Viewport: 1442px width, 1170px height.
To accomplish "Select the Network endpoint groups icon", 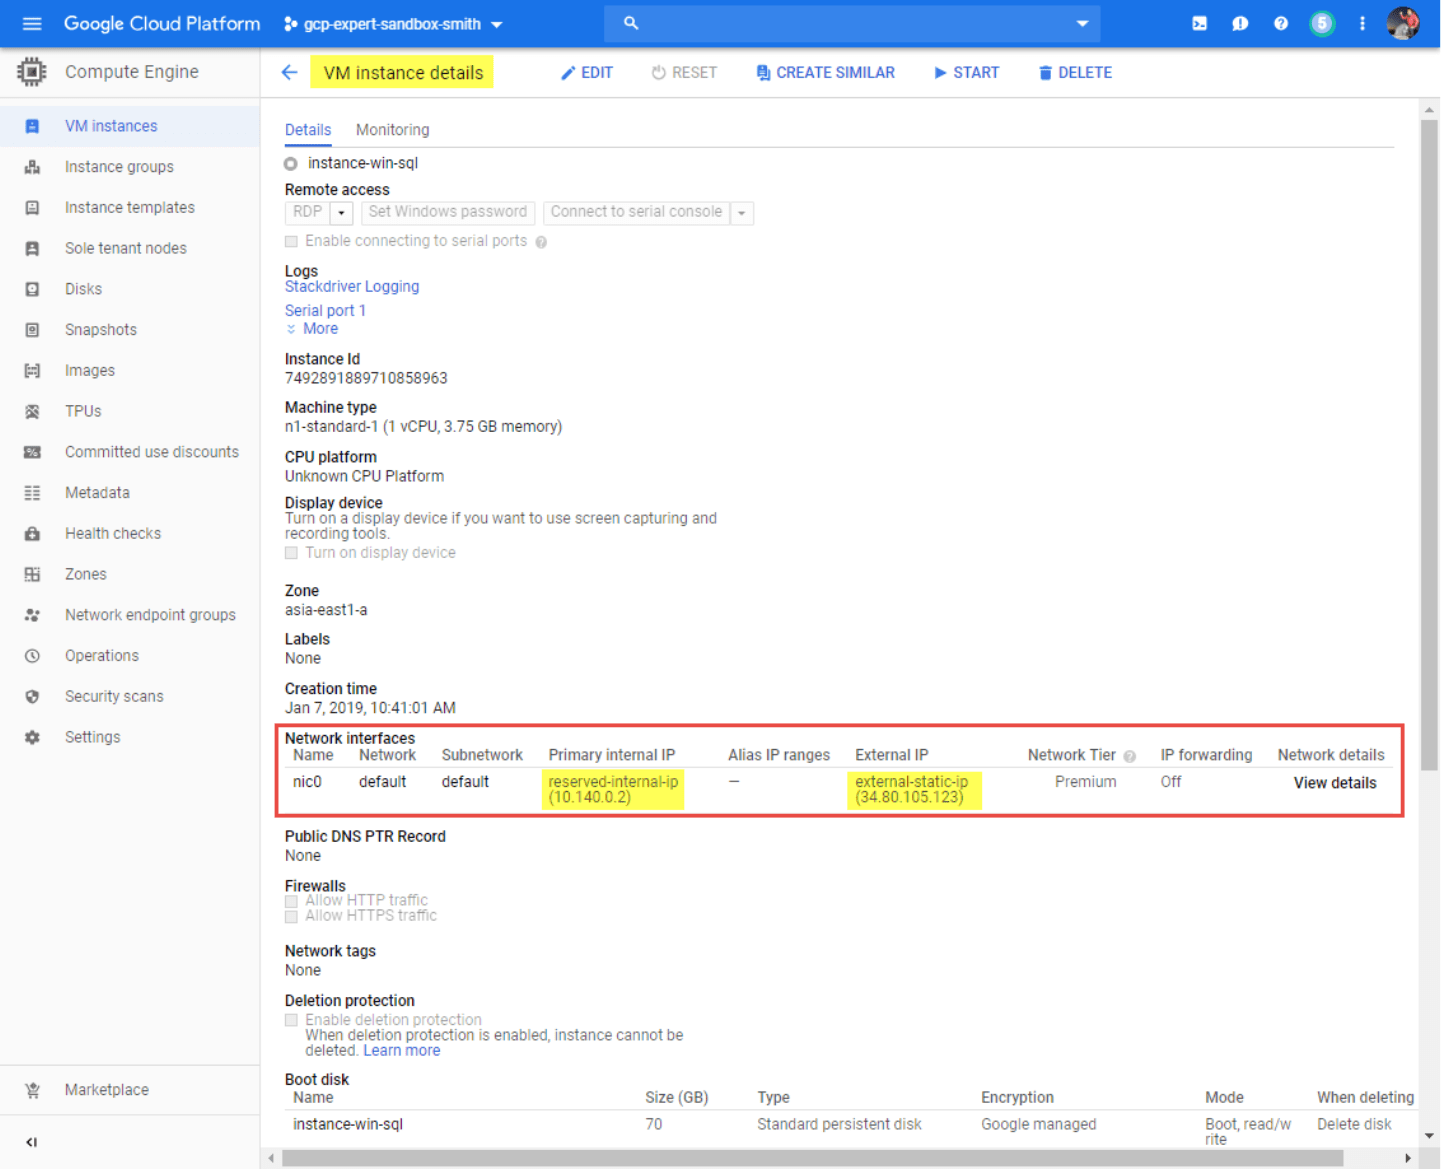I will tap(32, 614).
